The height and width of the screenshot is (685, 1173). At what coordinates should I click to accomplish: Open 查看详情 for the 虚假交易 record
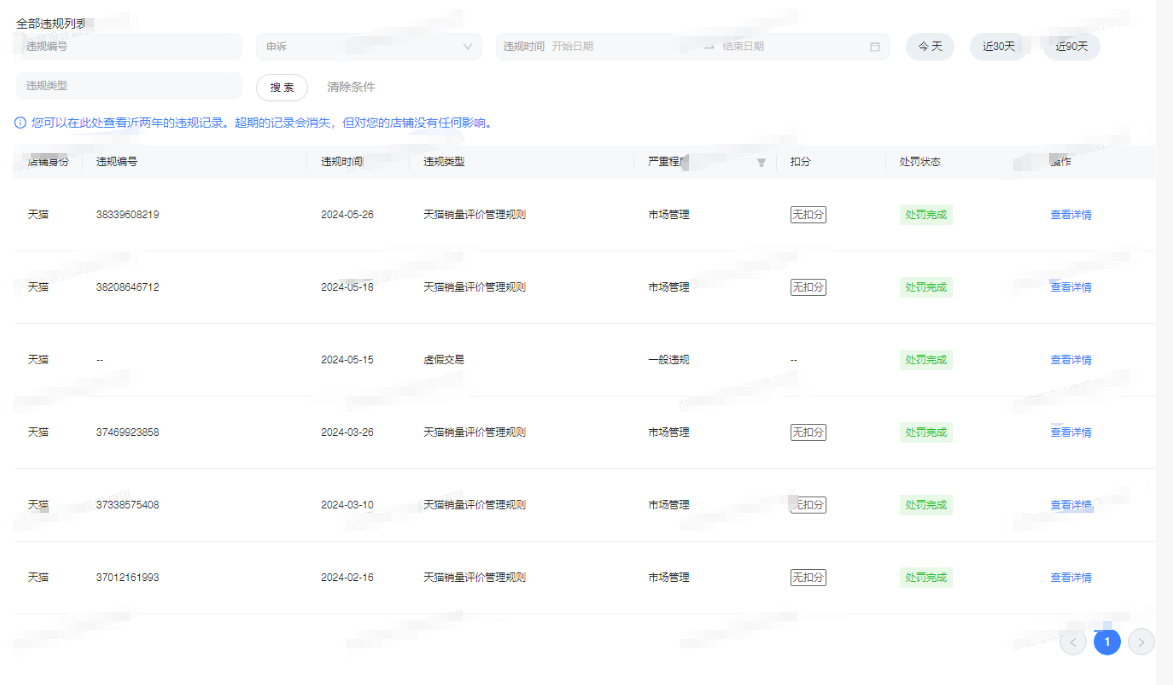tap(1070, 360)
